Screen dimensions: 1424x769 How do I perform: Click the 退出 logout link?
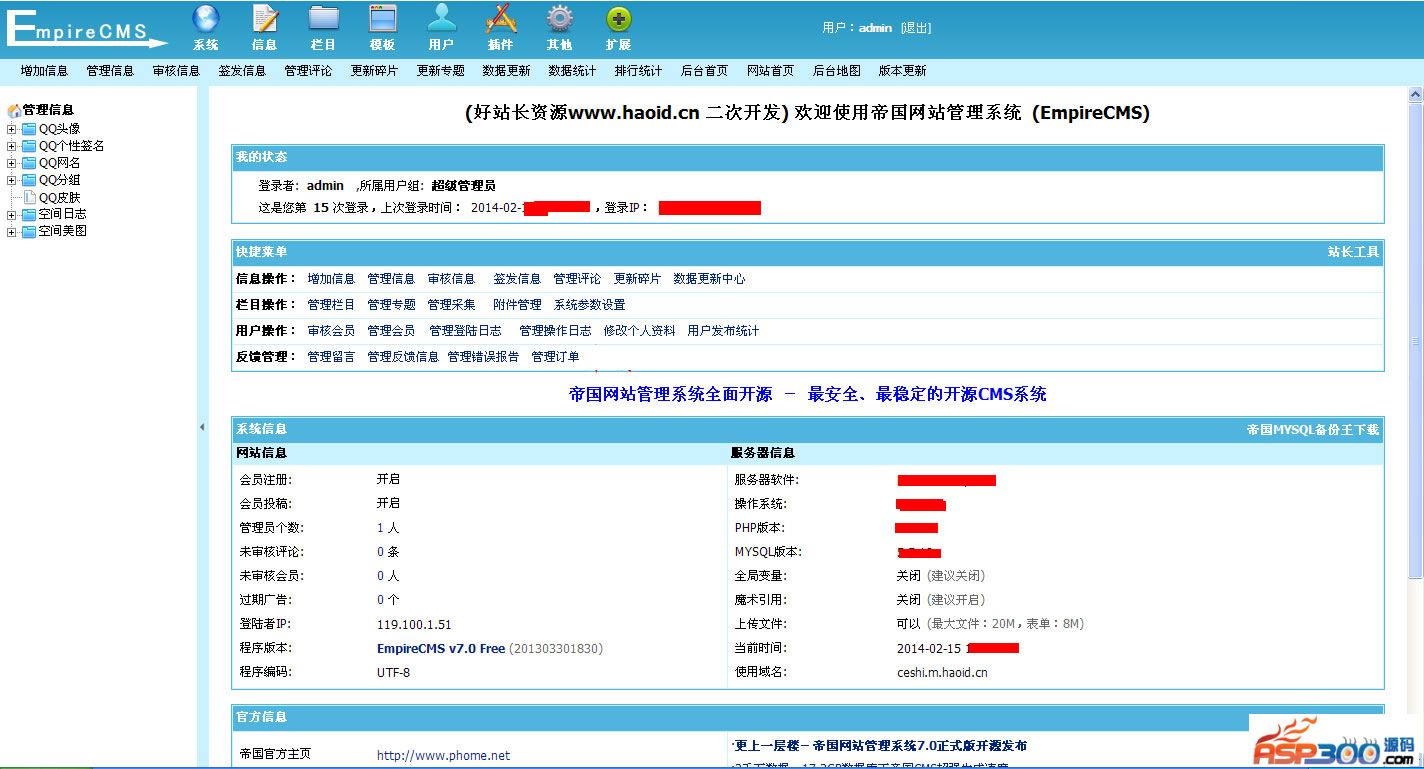click(915, 28)
